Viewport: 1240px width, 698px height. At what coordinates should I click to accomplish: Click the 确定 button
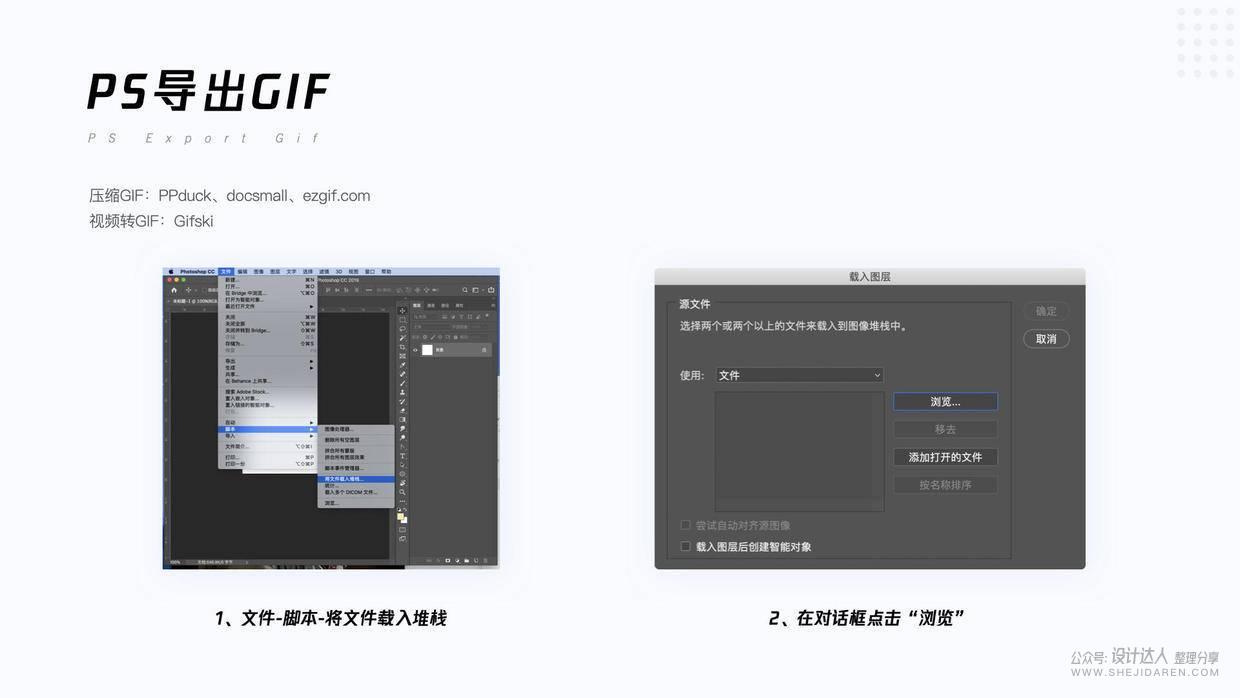[x=1046, y=311]
